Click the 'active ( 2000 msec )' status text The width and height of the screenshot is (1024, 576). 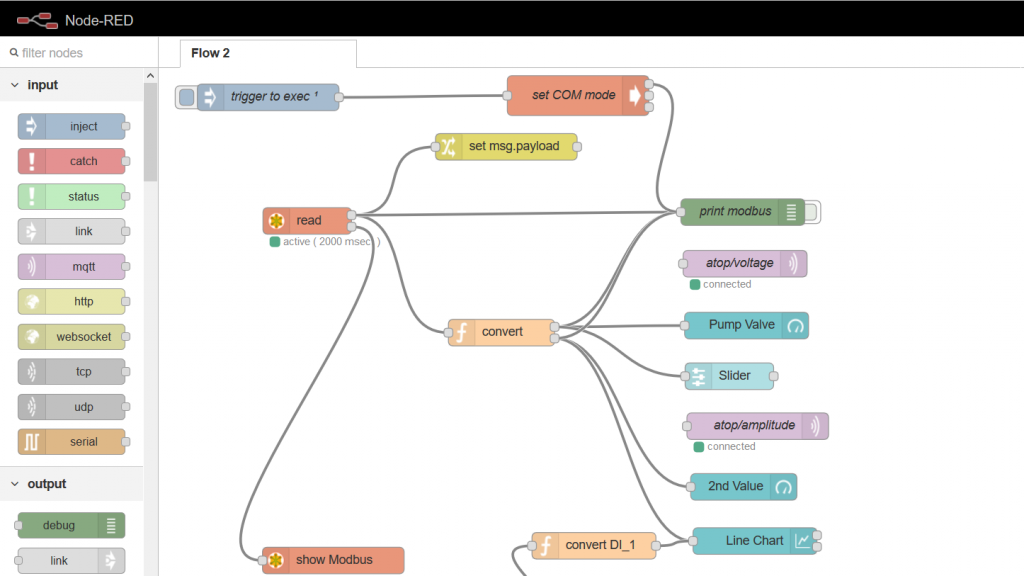click(331, 242)
